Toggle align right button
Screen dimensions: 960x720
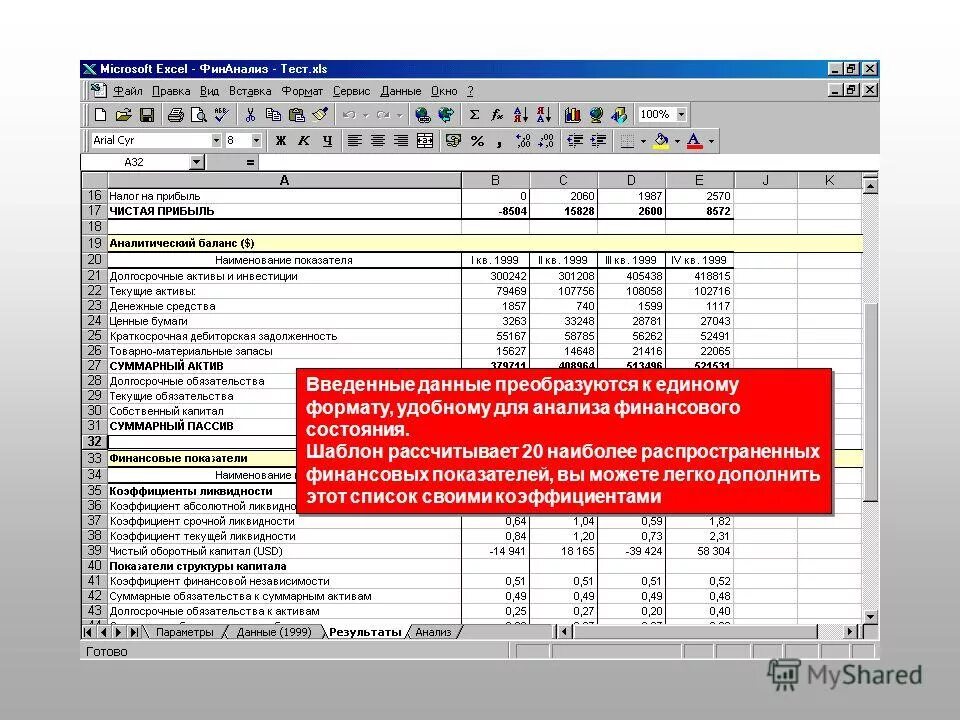[401, 141]
